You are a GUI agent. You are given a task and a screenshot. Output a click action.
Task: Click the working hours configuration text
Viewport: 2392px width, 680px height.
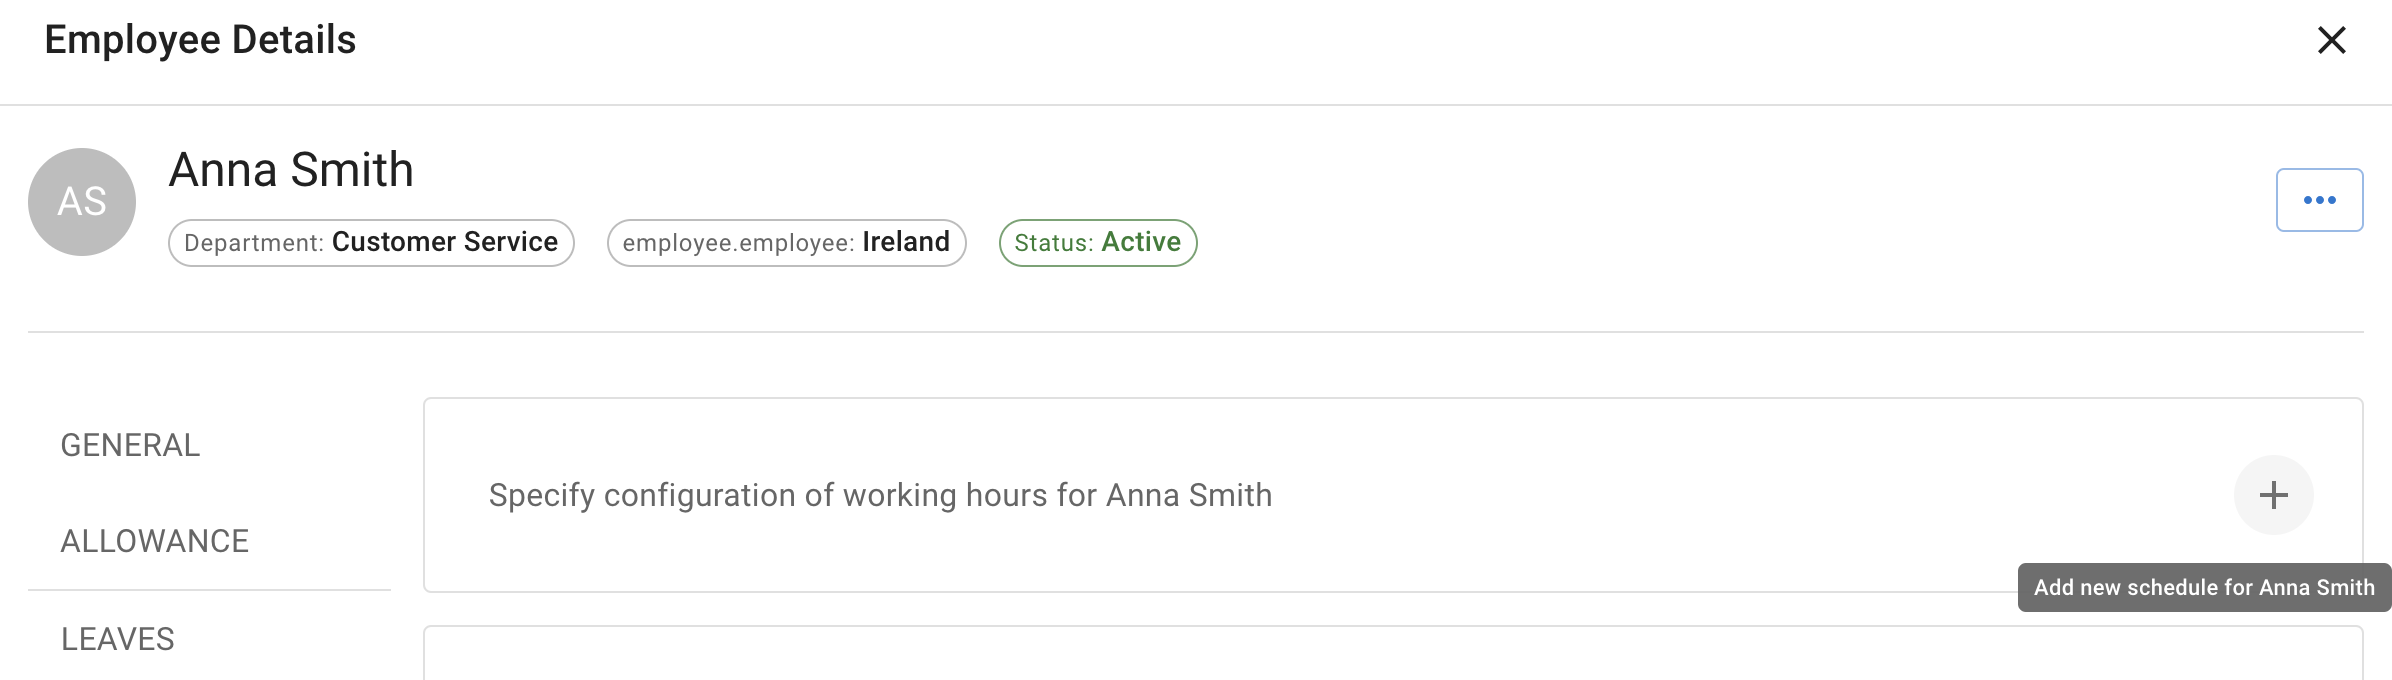880,495
